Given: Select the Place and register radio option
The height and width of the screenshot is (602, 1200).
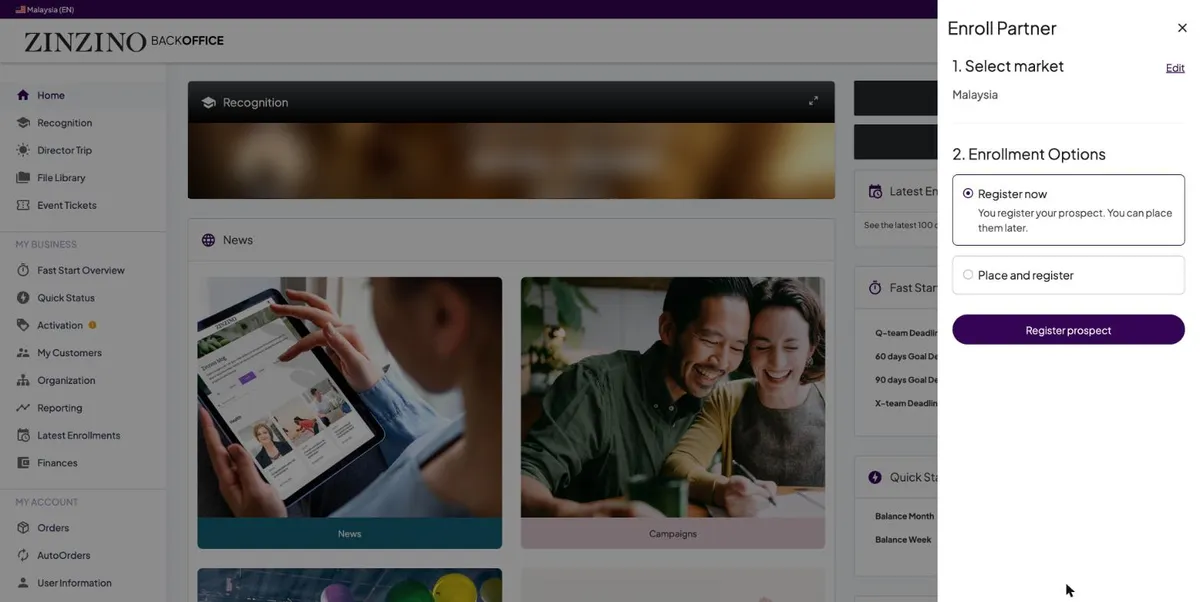Looking at the screenshot, I should coord(968,275).
